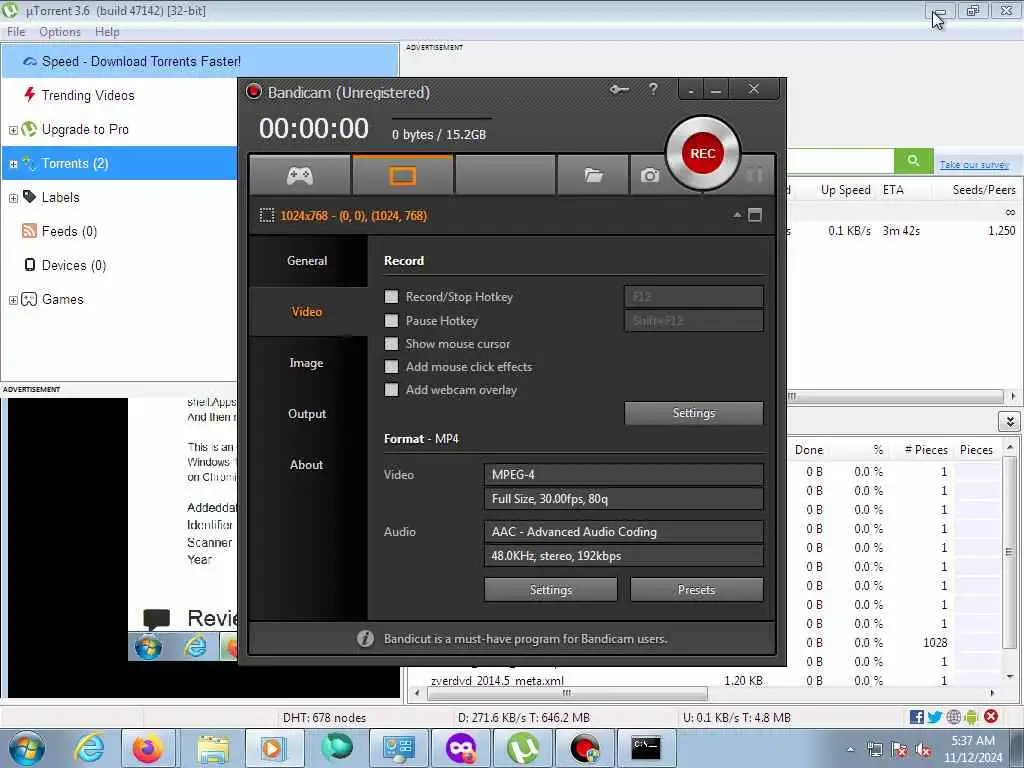Switch to Bandicam General tab

pos(308,261)
